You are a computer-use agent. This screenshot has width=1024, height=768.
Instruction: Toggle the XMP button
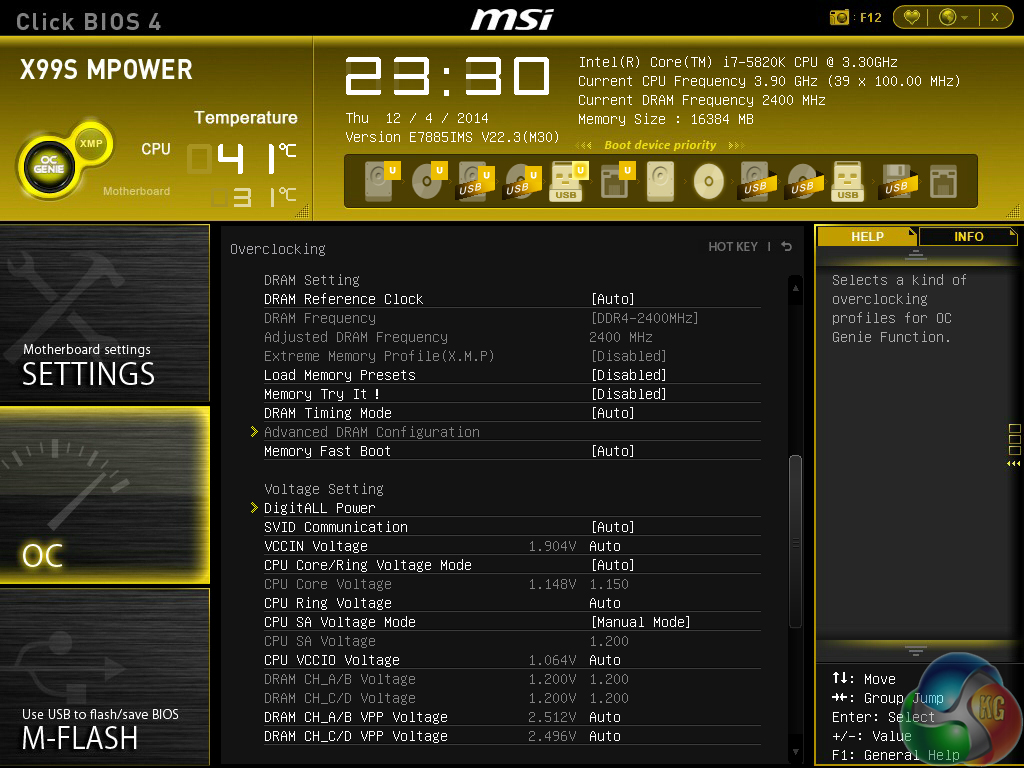click(91, 144)
